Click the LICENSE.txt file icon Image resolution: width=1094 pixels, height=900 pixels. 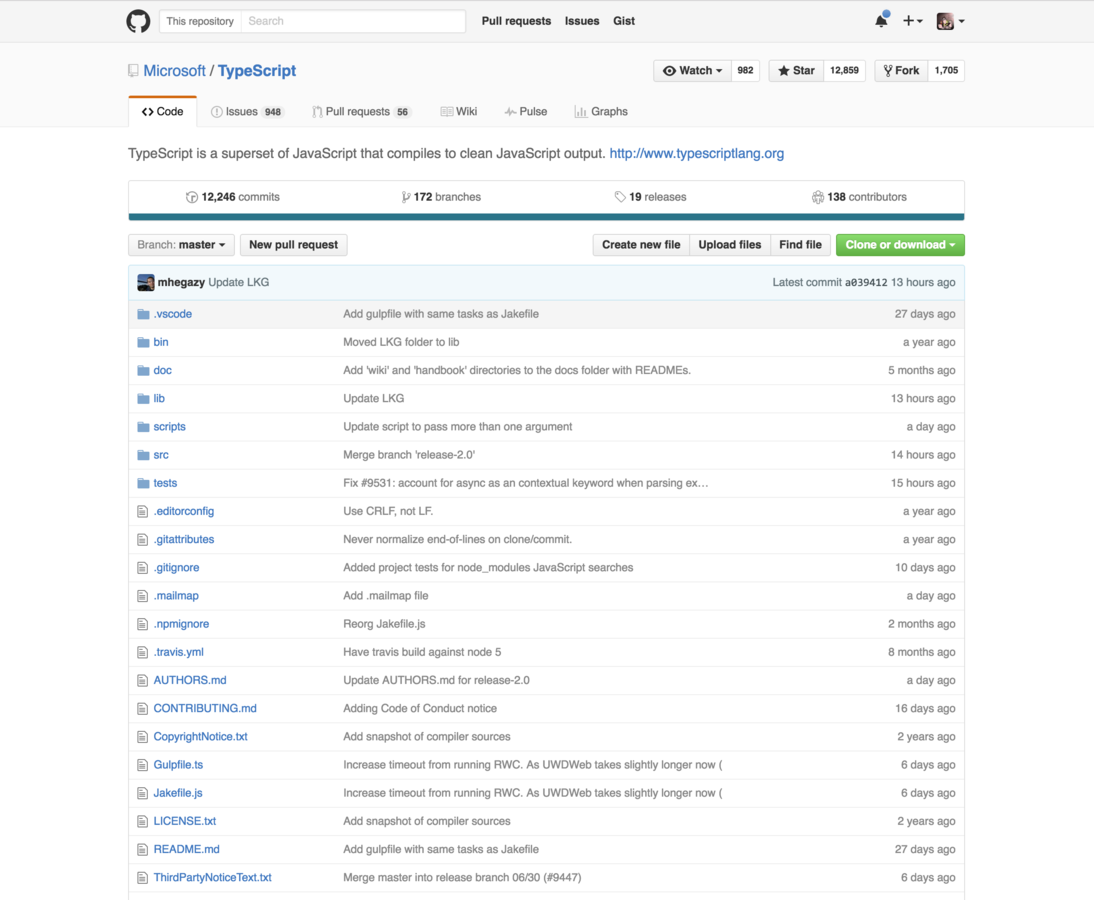[142, 821]
